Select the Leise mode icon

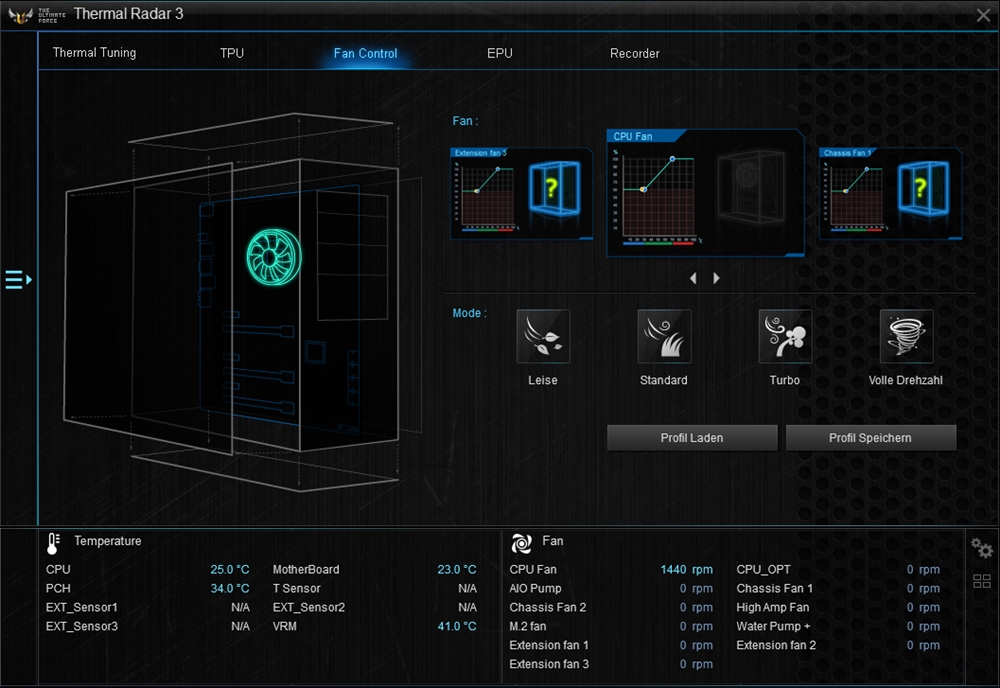click(543, 336)
